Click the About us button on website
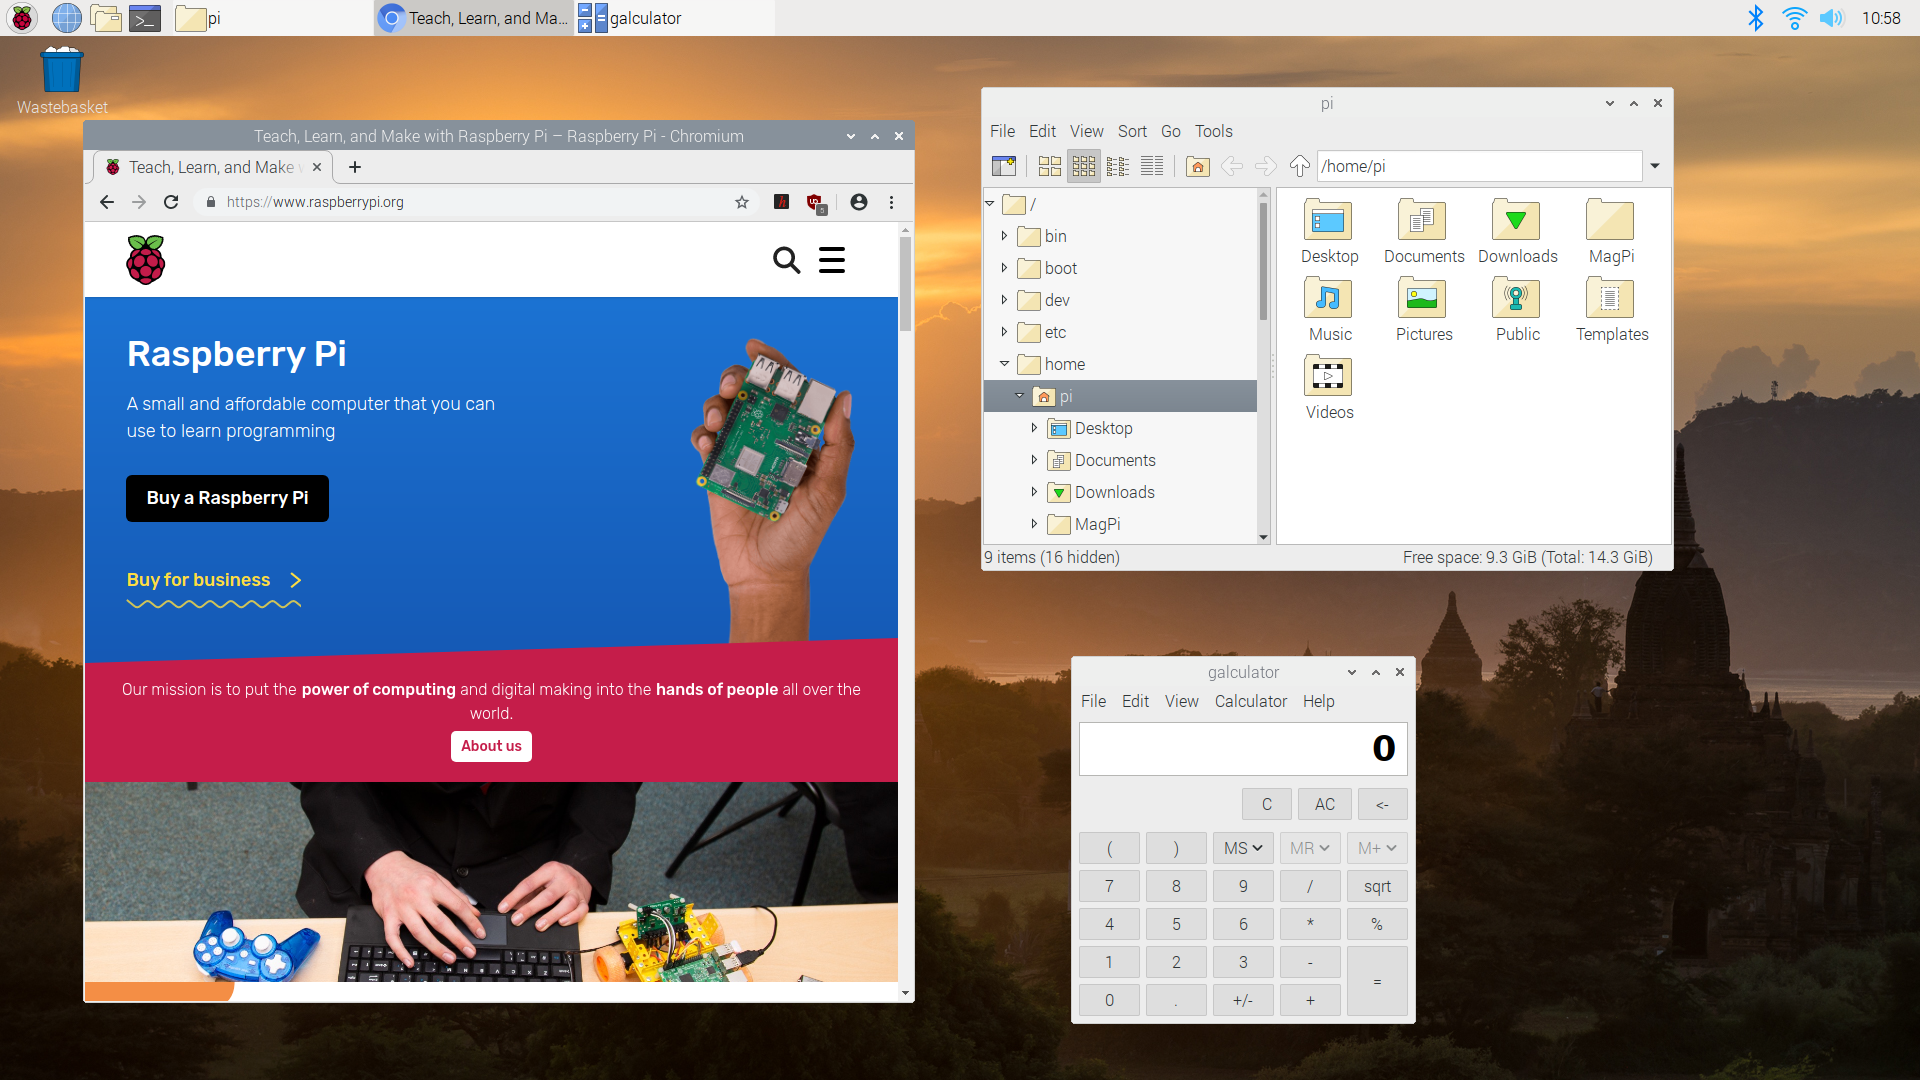Image resolution: width=1920 pixels, height=1080 pixels. (x=492, y=746)
